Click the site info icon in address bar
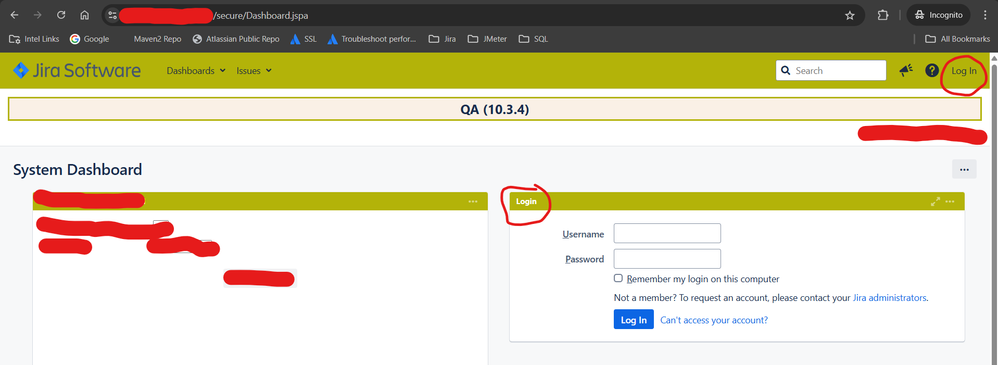The image size is (998, 365). 112,15
